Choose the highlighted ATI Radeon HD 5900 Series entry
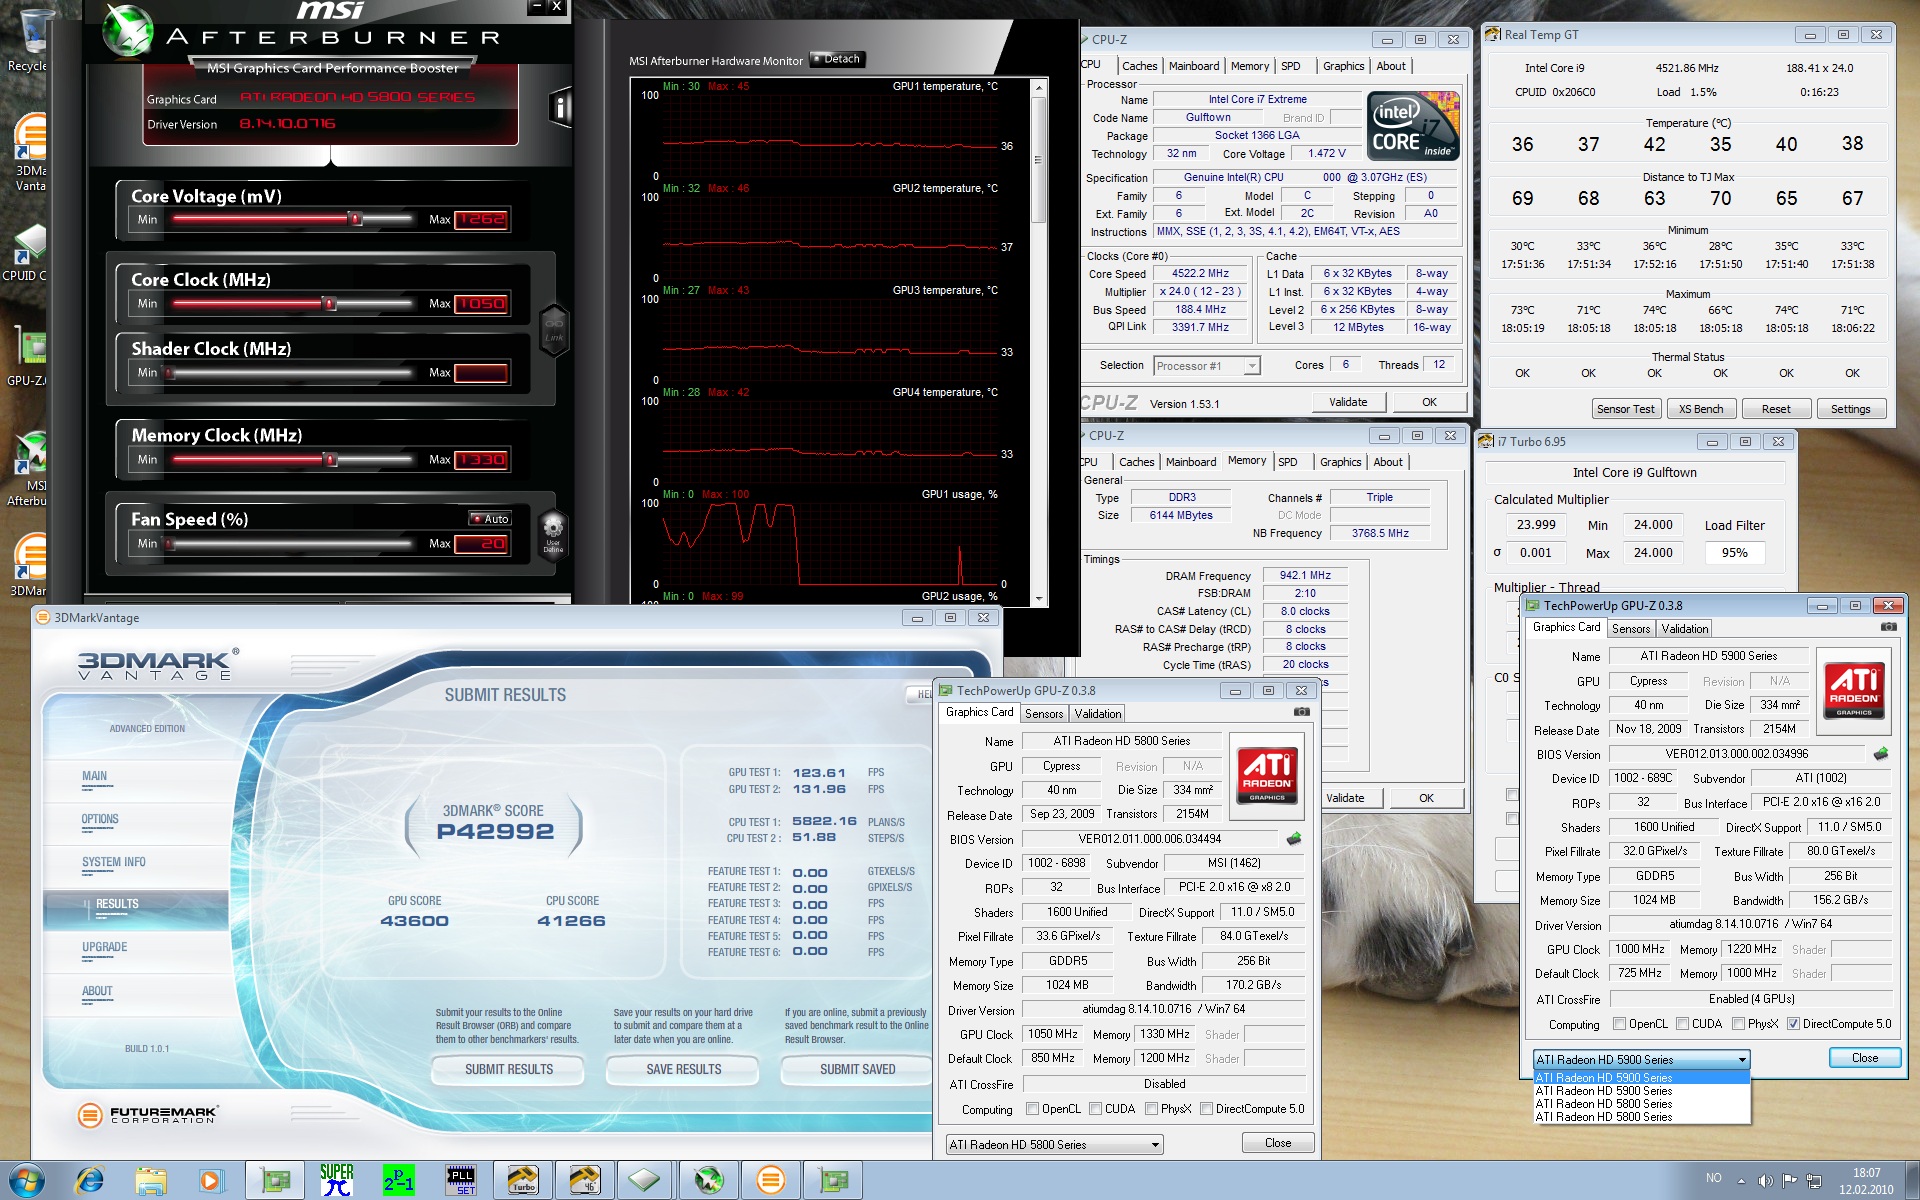The image size is (1920, 1200). point(1641,1078)
